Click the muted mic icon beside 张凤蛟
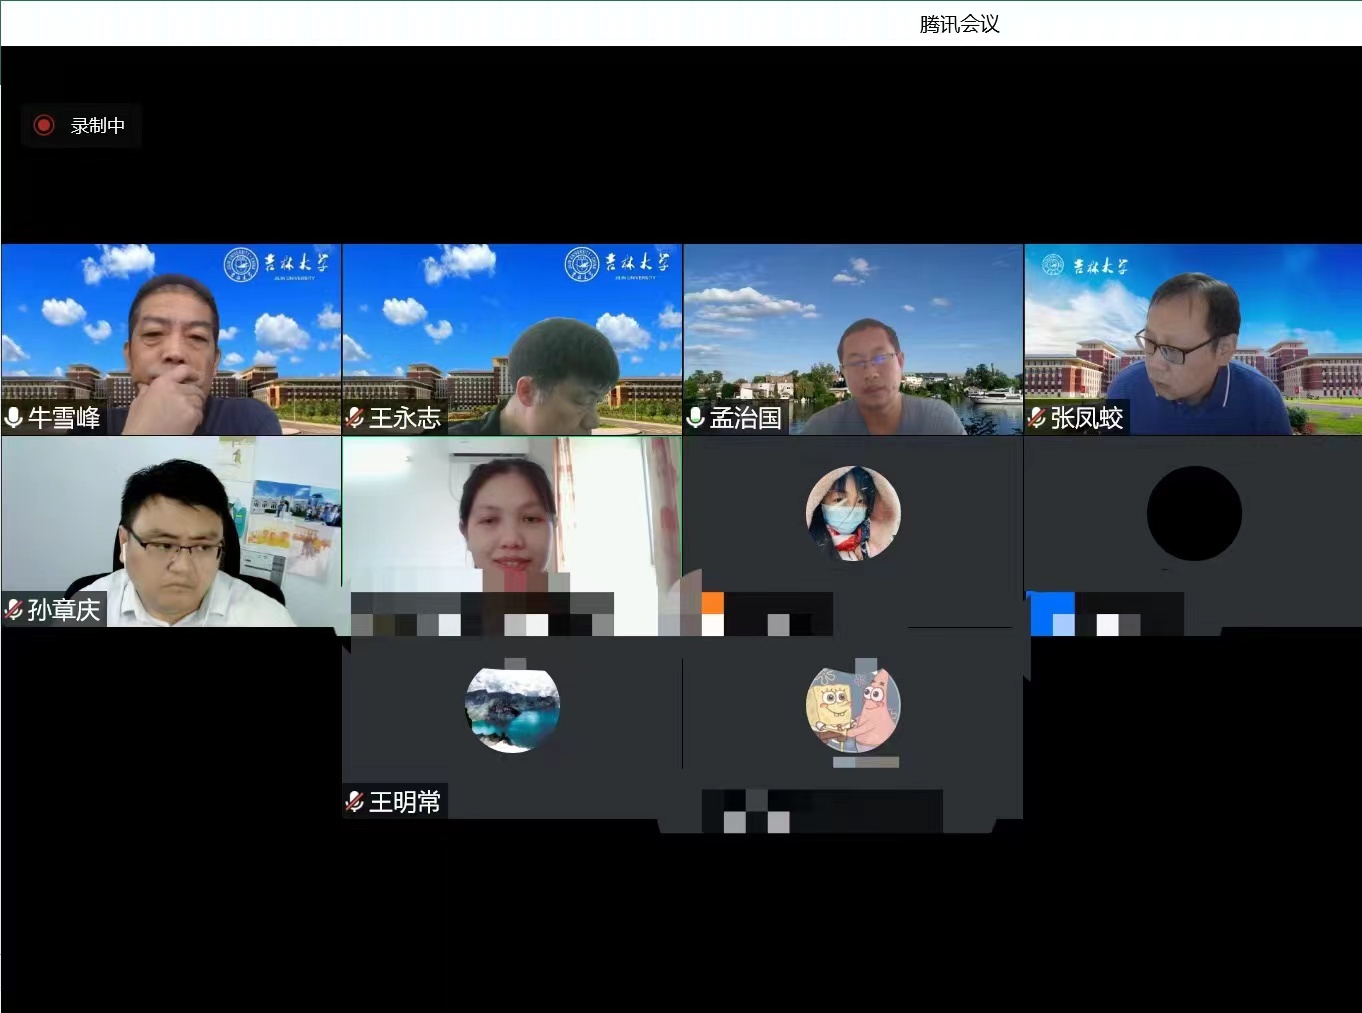The height and width of the screenshot is (1013, 1362). click(1037, 418)
